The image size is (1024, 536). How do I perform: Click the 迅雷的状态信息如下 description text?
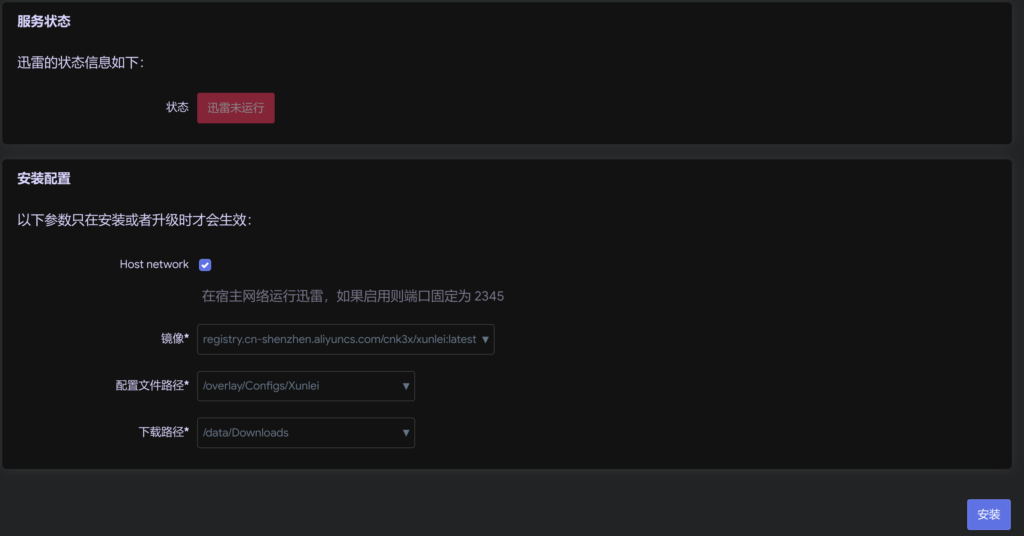[x=80, y=63]
